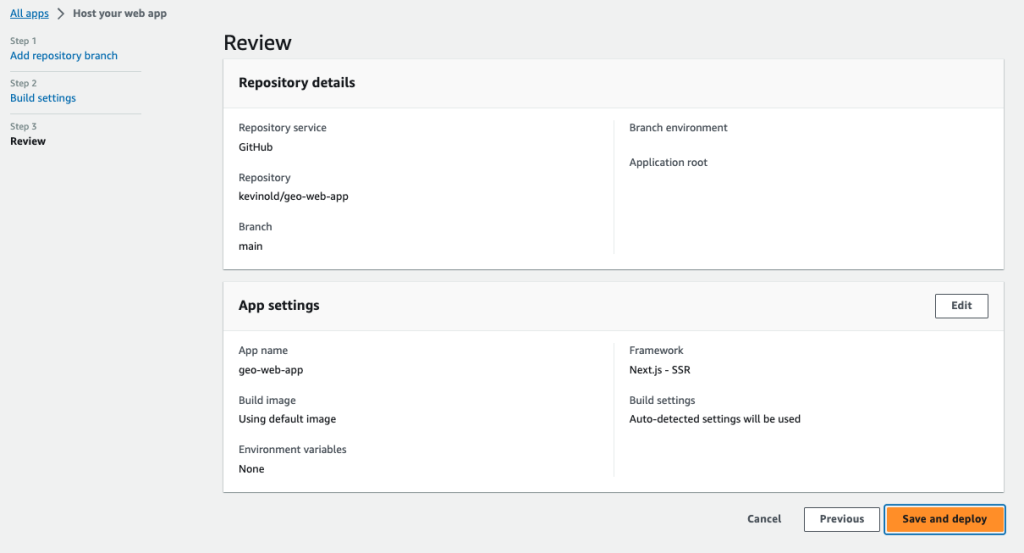Select the kevinold/geo-web-app repository text
Viewport: 1024px width, 553px height.
293,197
